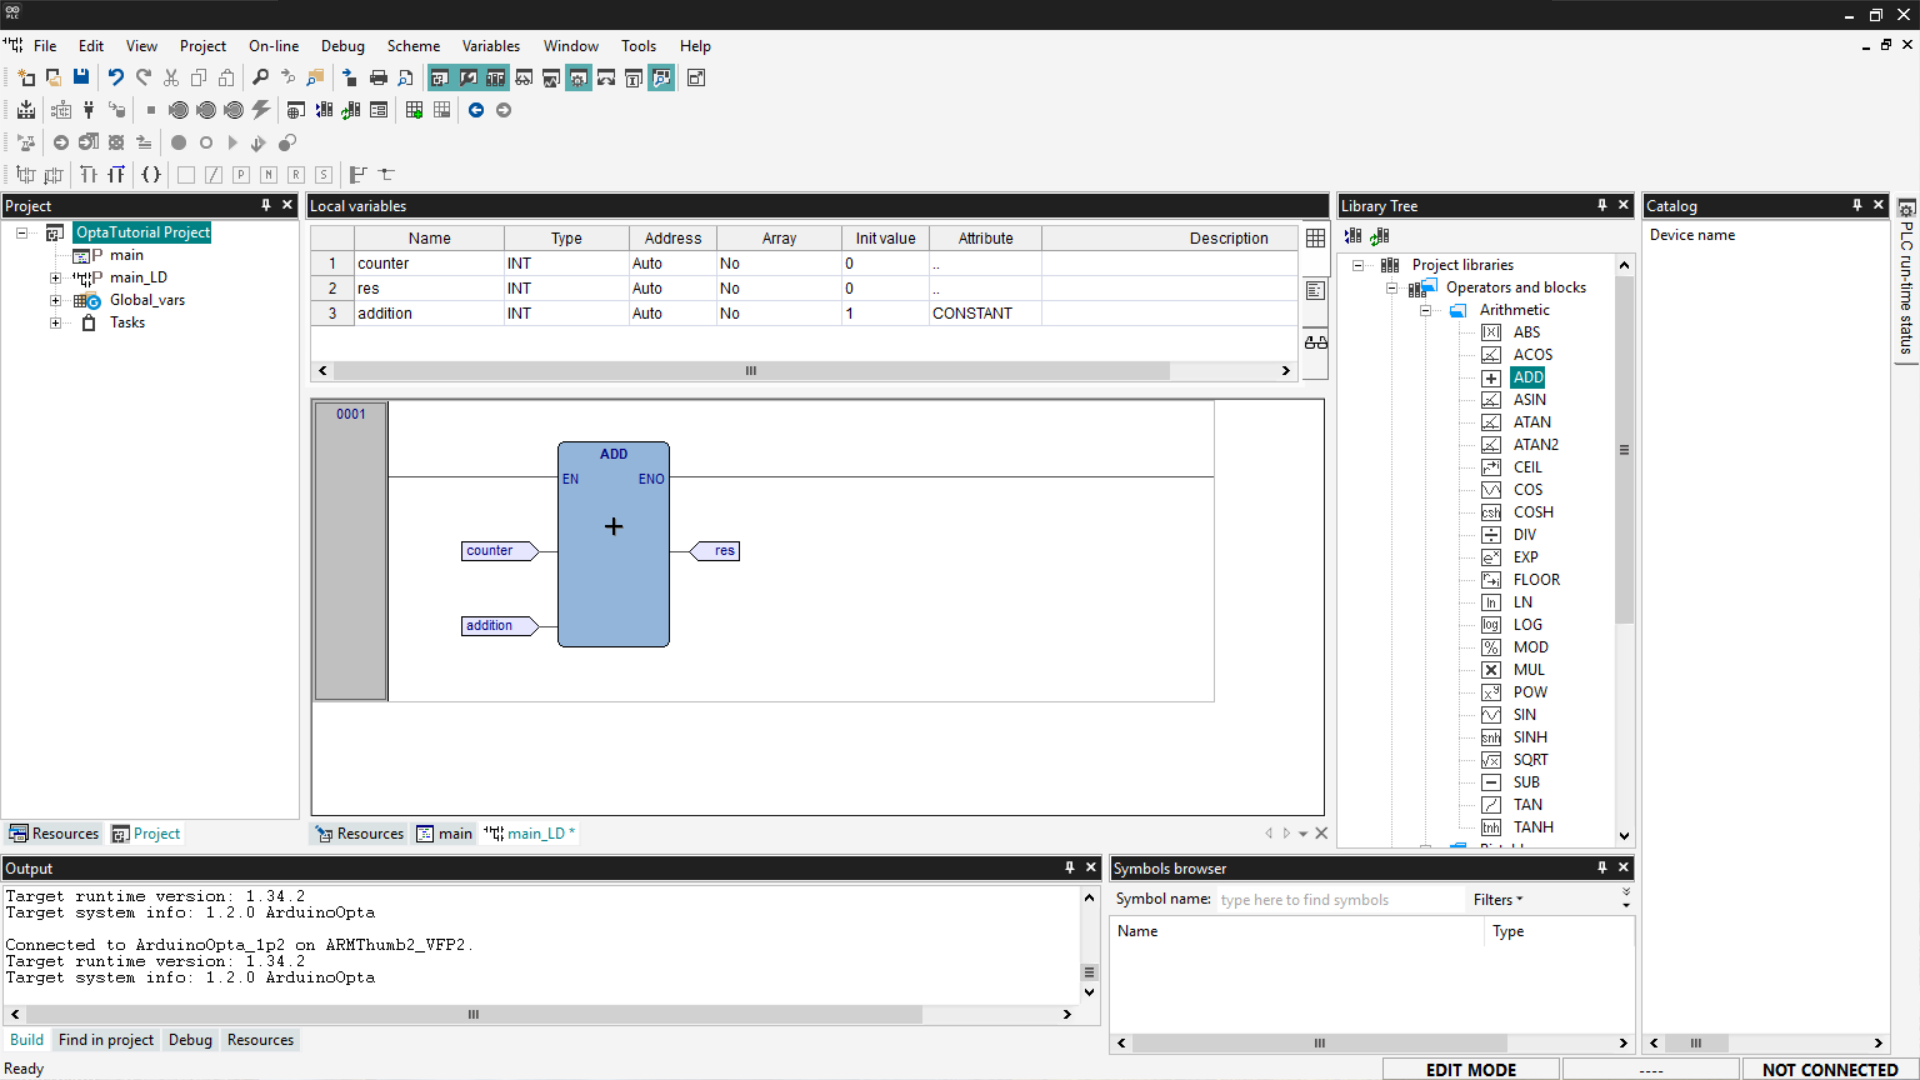Click the curly braces toolbar icon
This screenshot has width=1920, height=1080.
tap(151, 174)
